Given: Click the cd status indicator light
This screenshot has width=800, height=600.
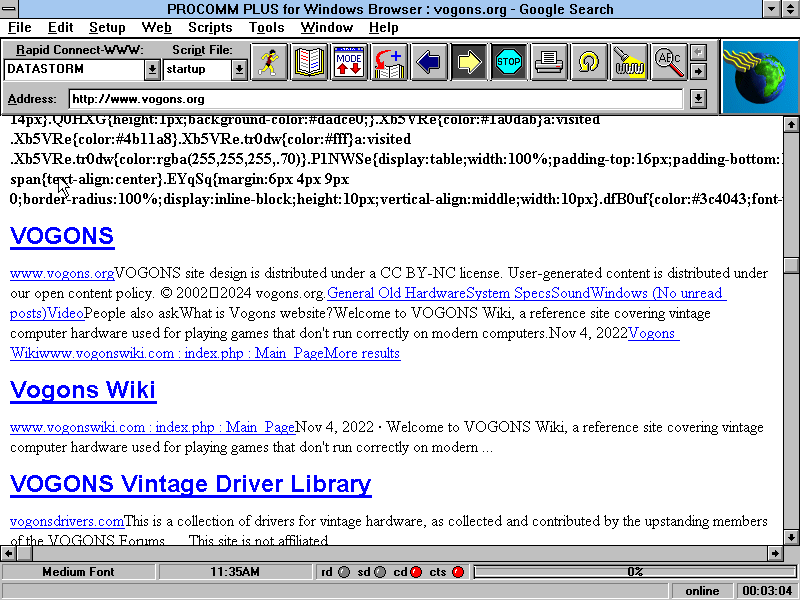Looking at the screenshot, I should (416, 572).
